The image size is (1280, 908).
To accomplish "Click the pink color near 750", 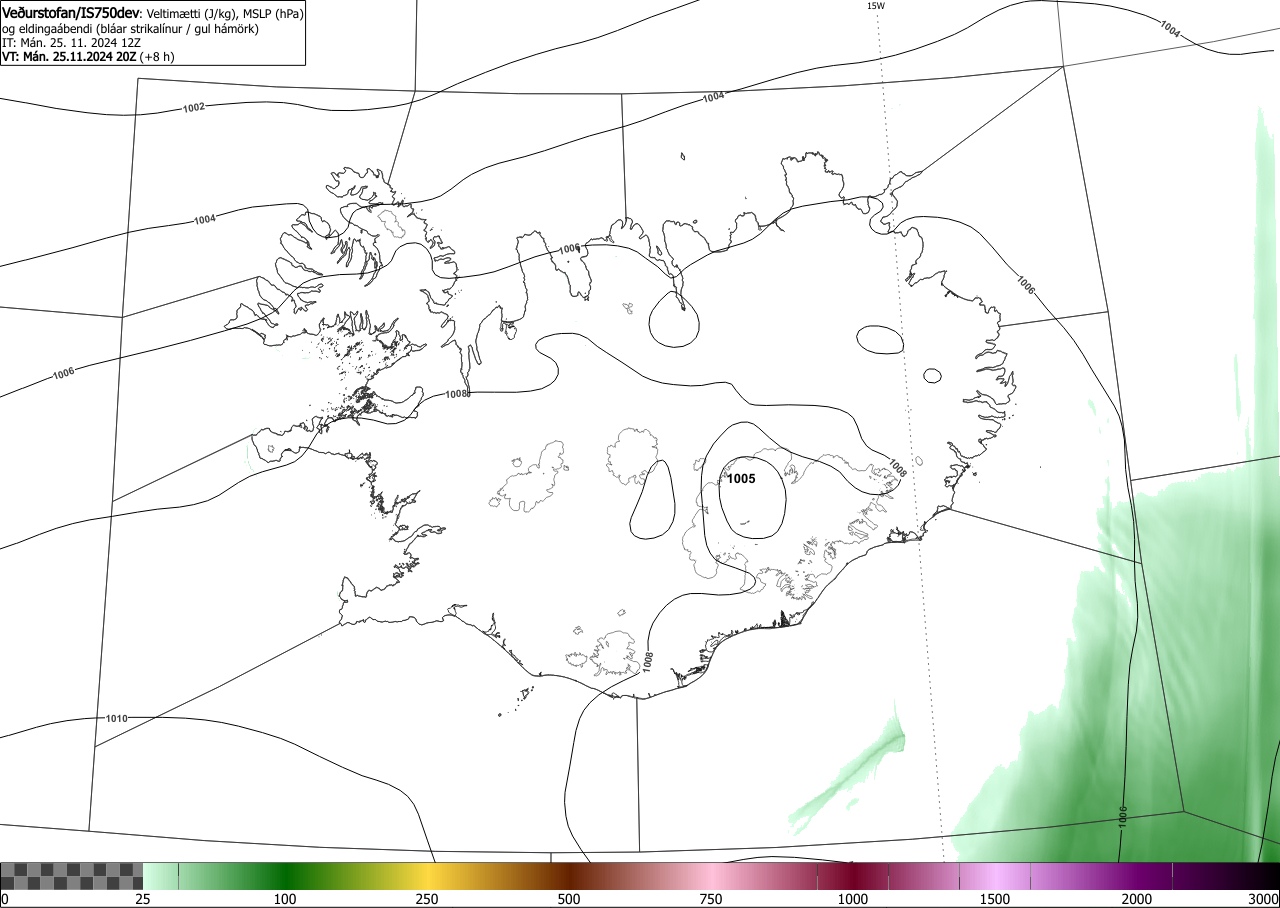I will (x=711, y=876).
